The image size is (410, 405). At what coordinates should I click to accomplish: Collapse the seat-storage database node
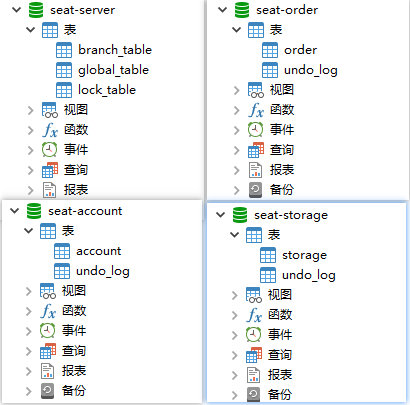[221, 215]
